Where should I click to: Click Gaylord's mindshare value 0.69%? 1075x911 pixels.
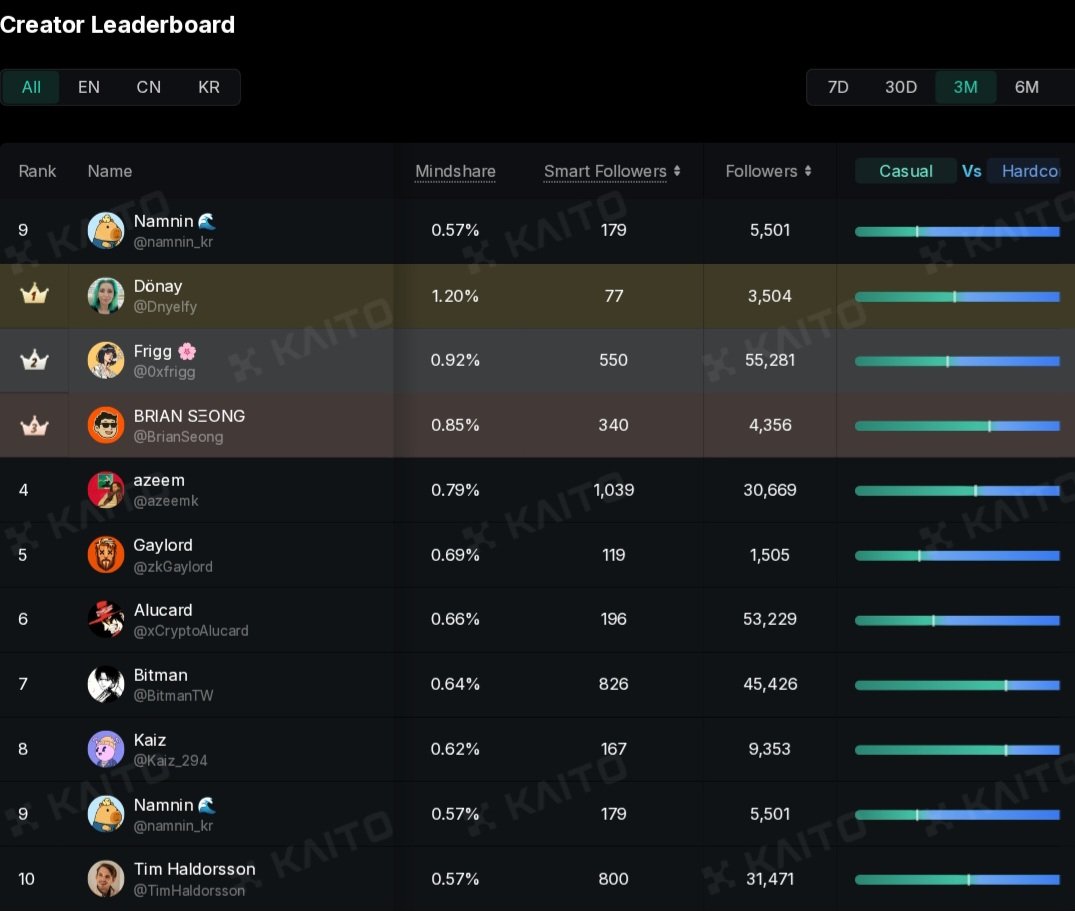[455, 555]
